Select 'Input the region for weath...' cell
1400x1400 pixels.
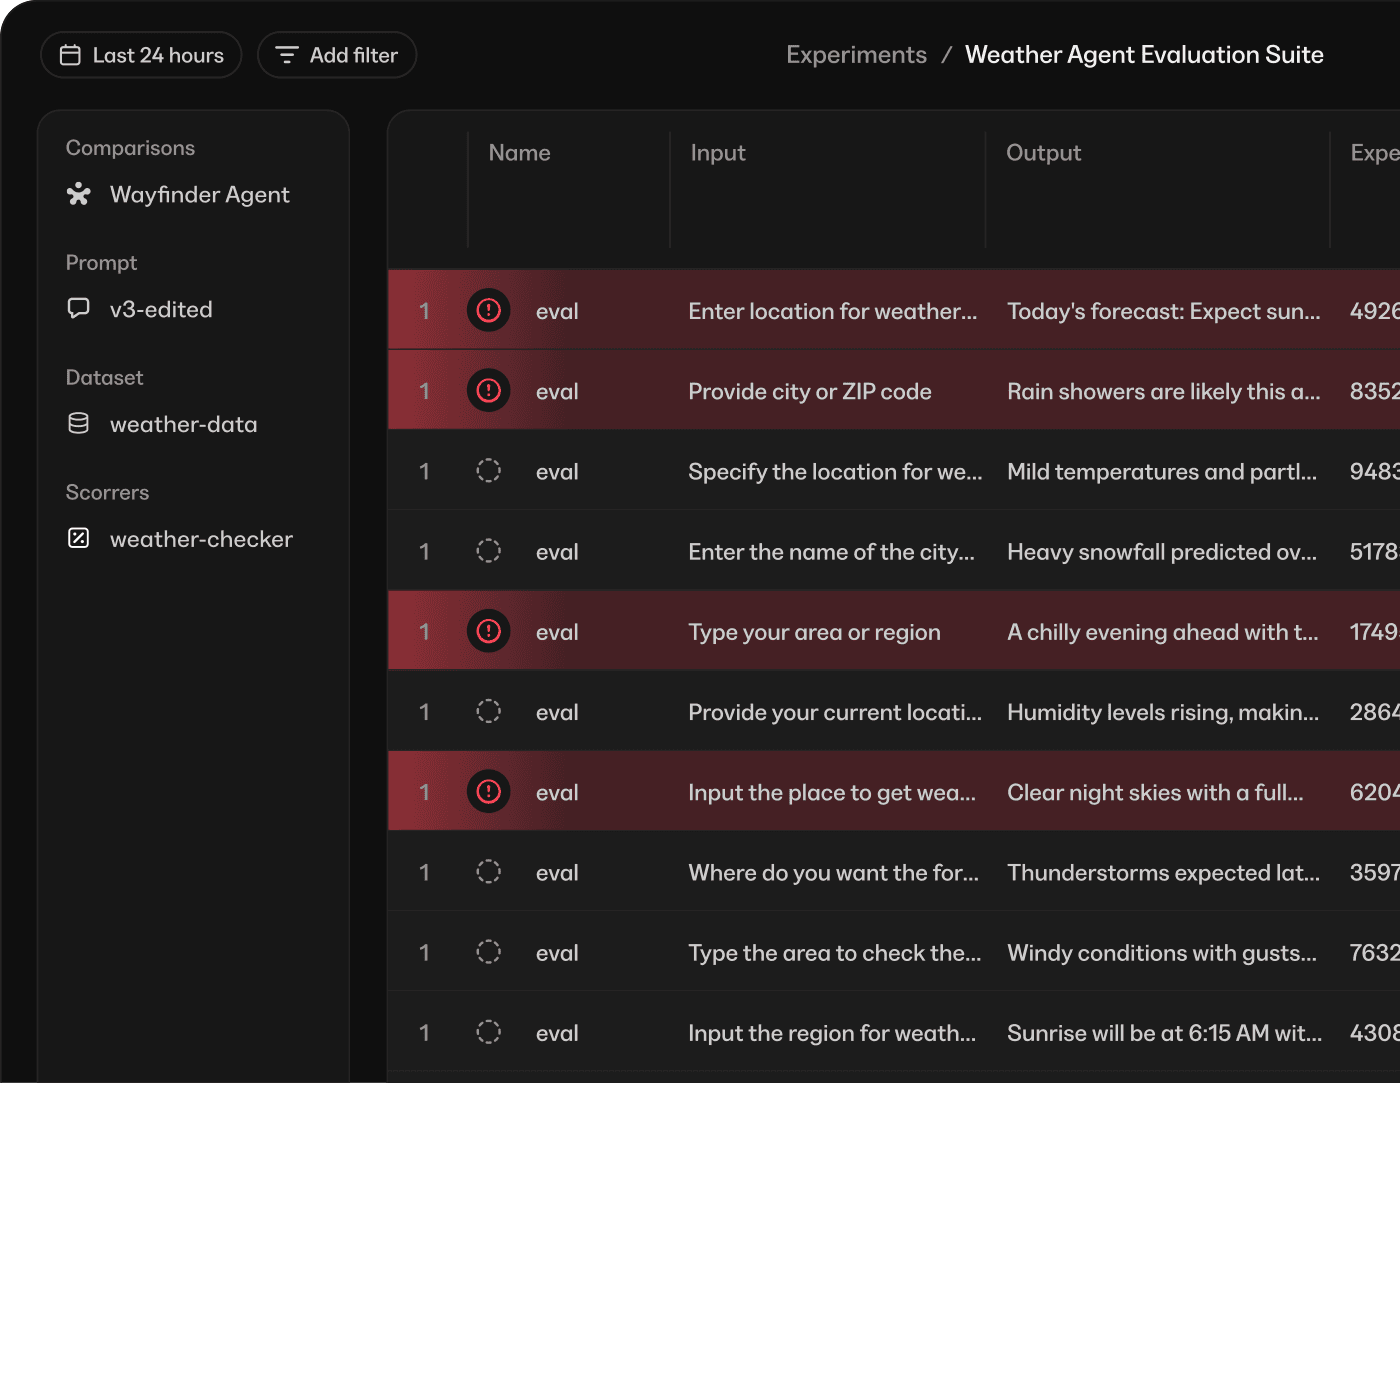[x=832, y=1034]
